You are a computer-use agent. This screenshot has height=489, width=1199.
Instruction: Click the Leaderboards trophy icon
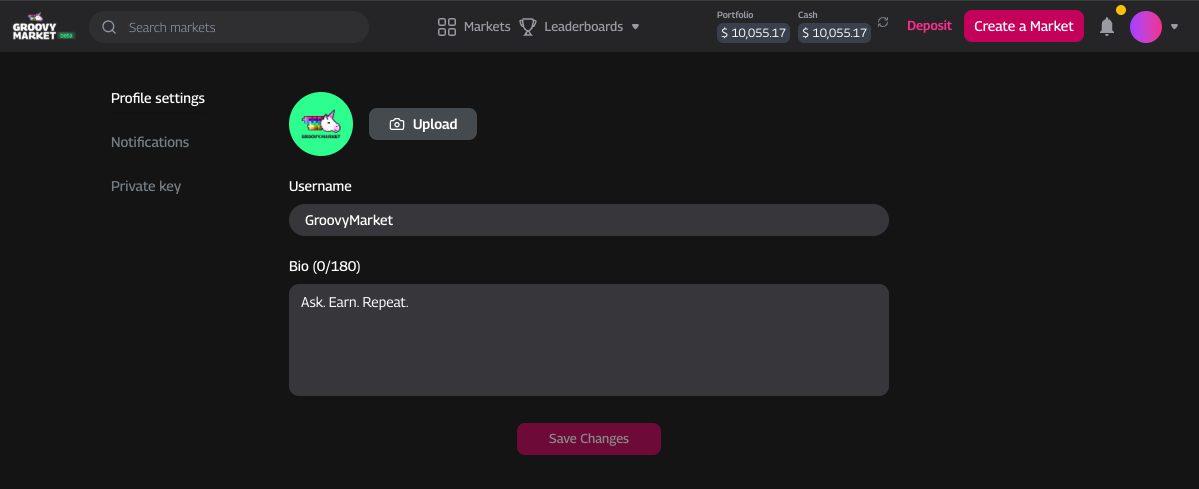coord(528,27)
